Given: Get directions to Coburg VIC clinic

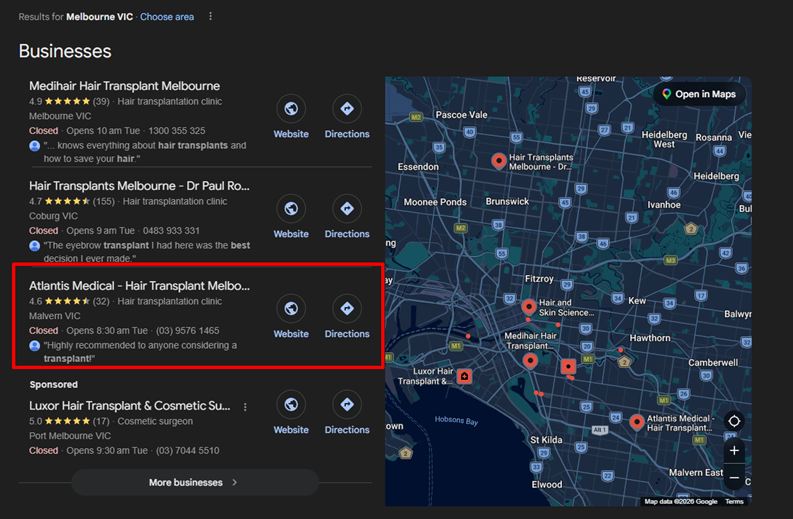Looking at the screenshot, I should 347,209.
